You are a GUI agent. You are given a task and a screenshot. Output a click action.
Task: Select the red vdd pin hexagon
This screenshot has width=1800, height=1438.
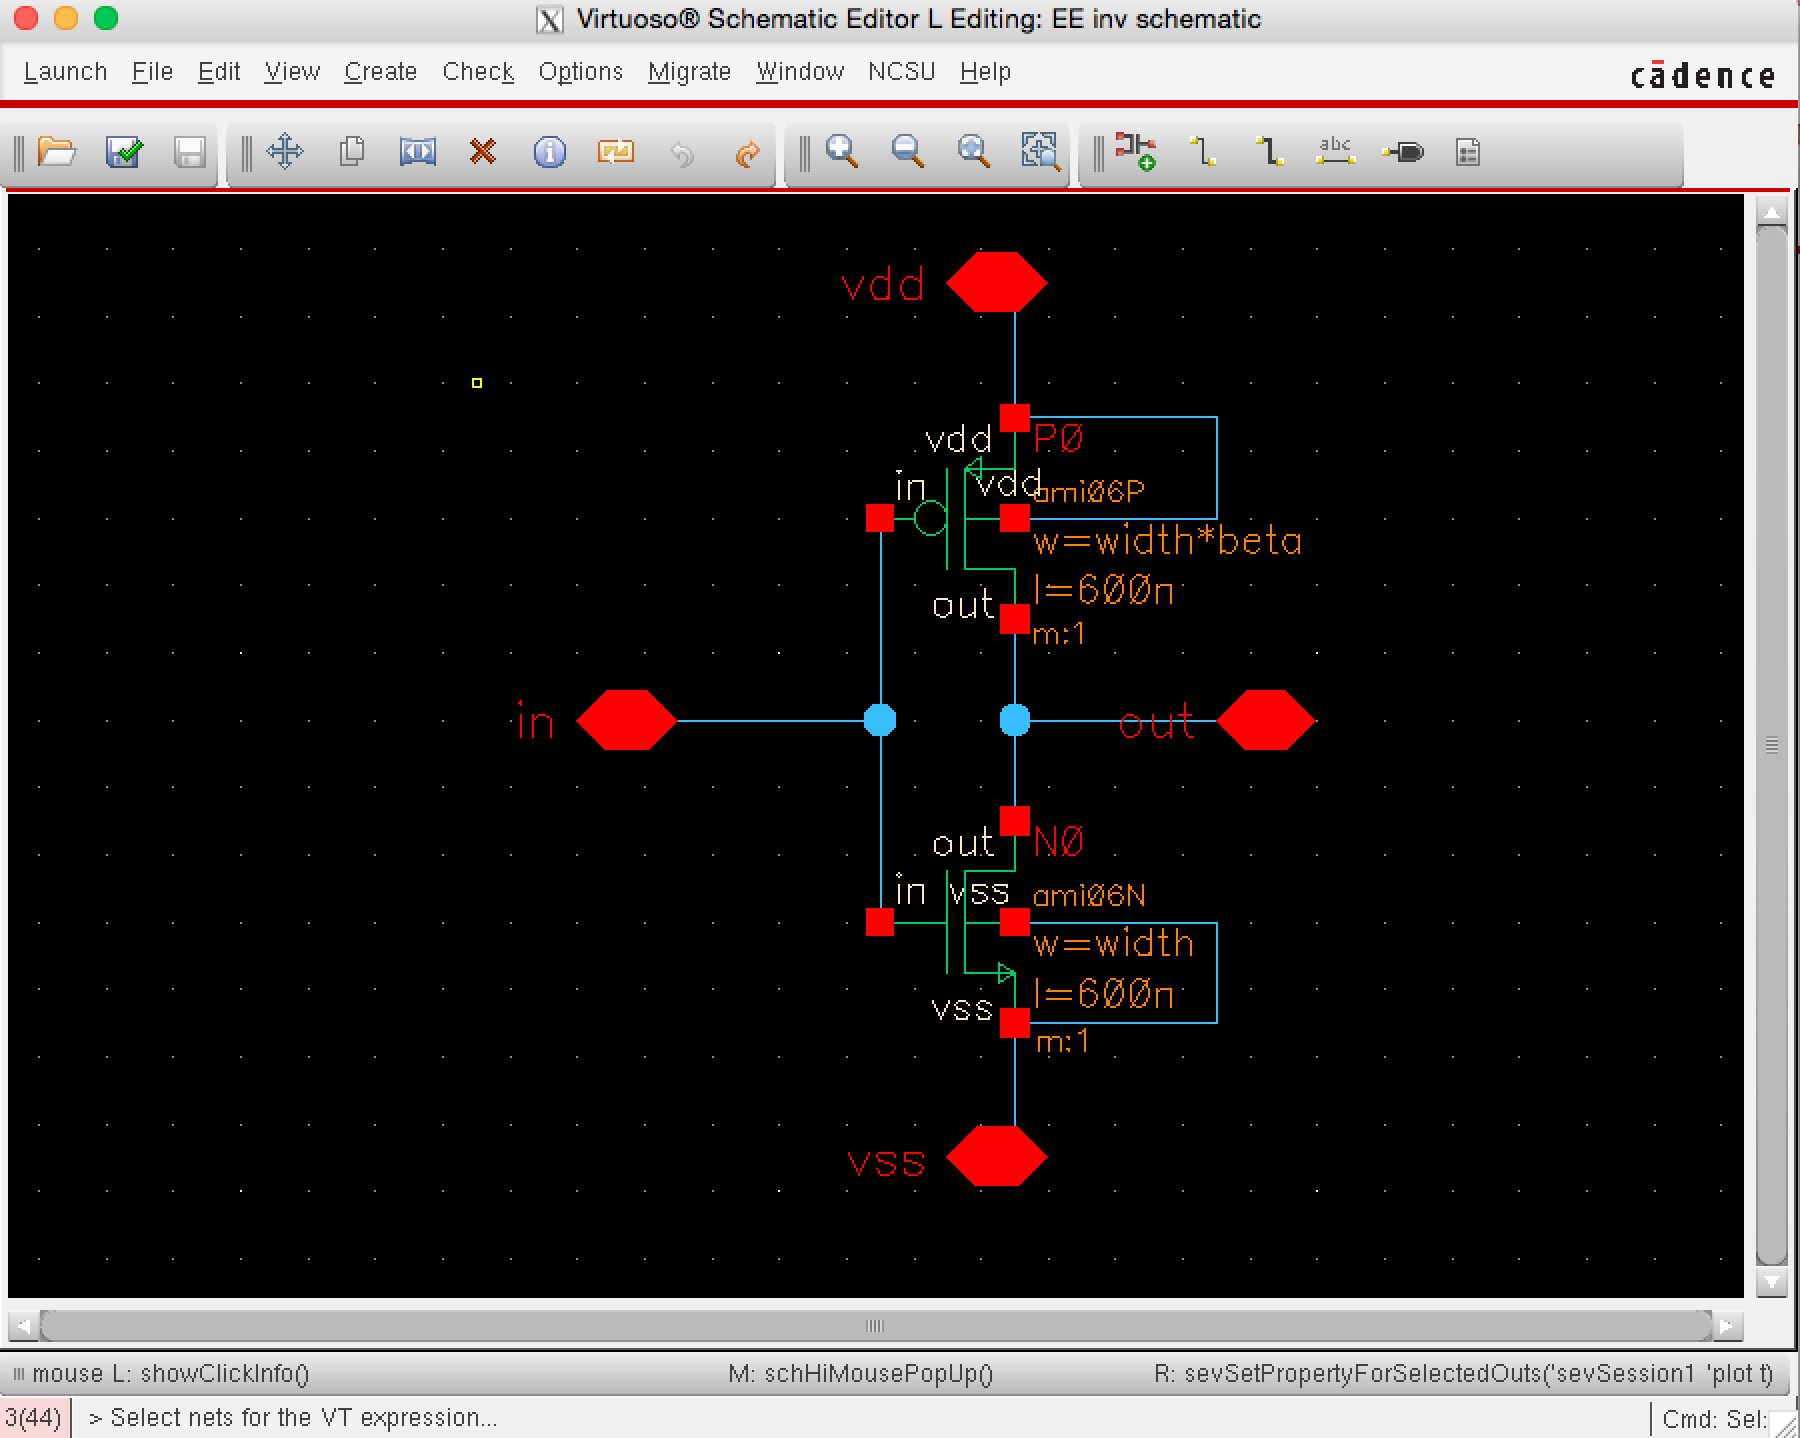tap(996, 283)
